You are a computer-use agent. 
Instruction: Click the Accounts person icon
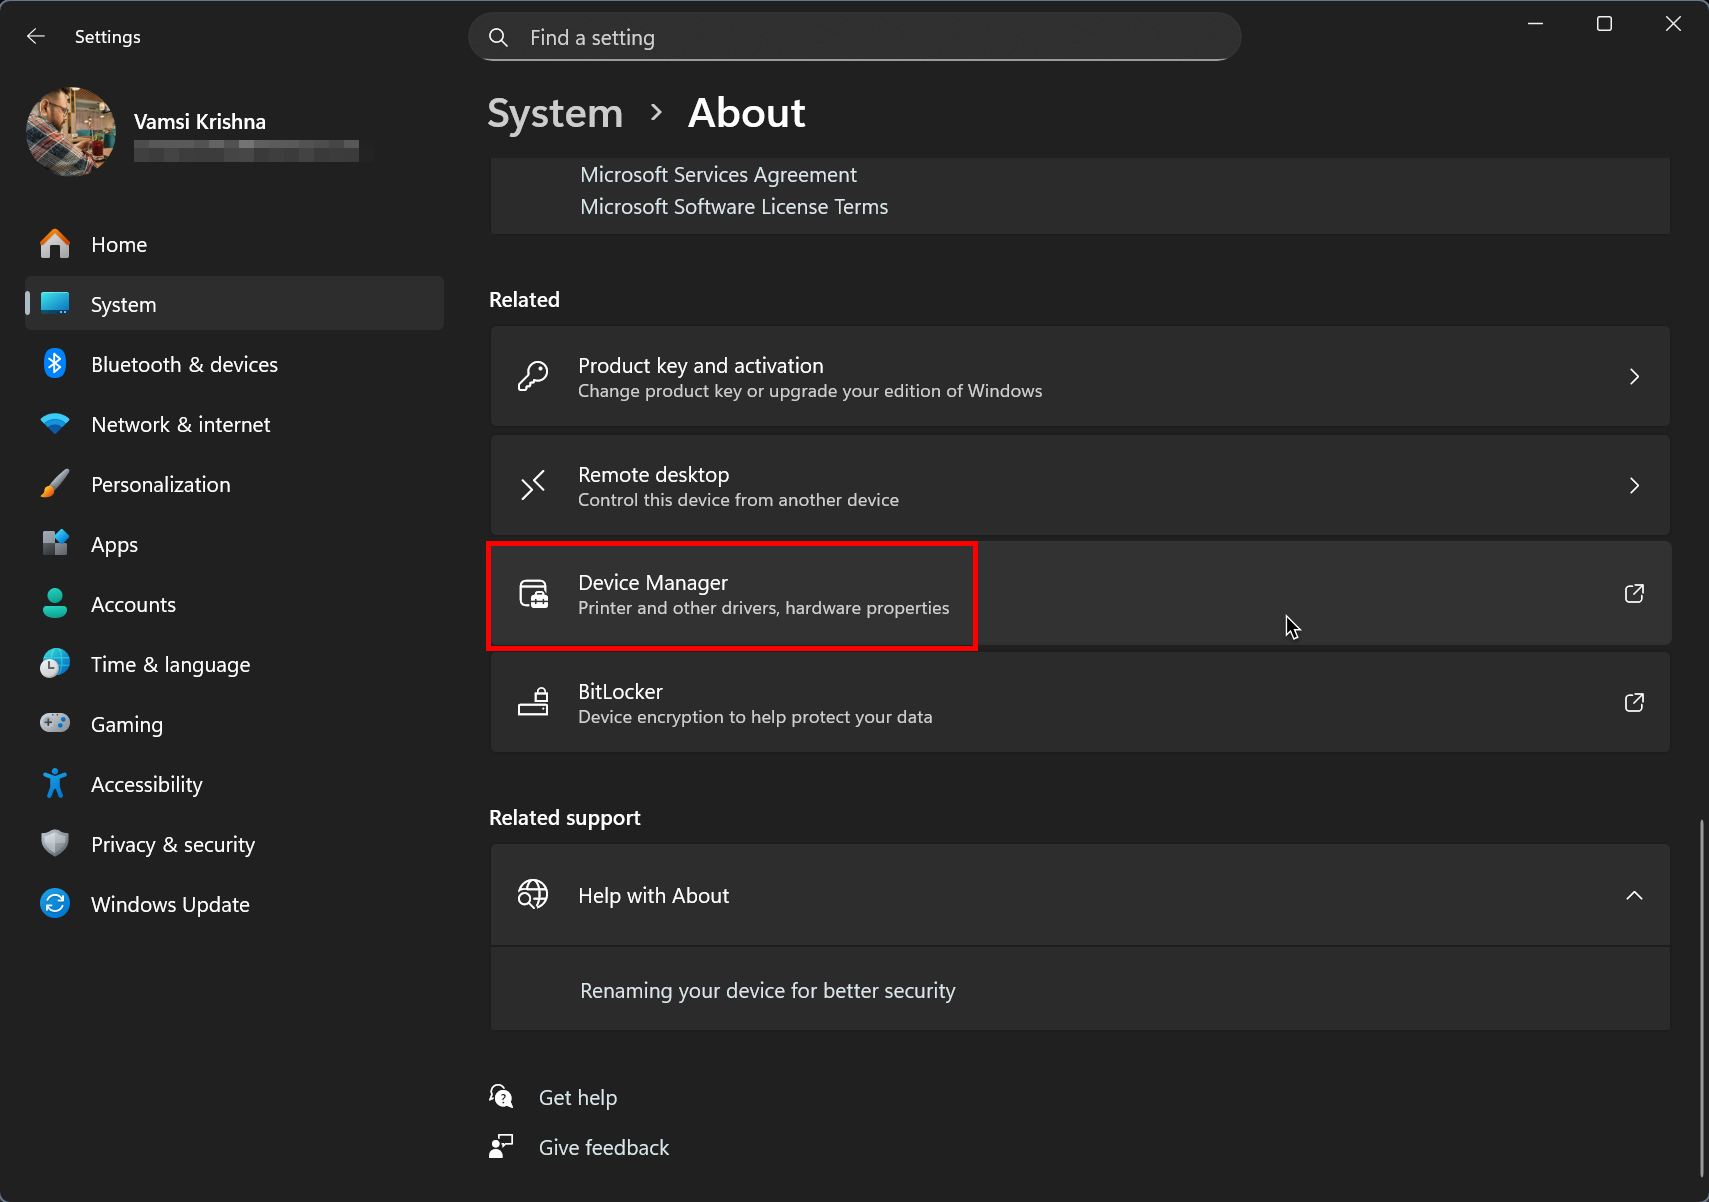pos(55,604)
